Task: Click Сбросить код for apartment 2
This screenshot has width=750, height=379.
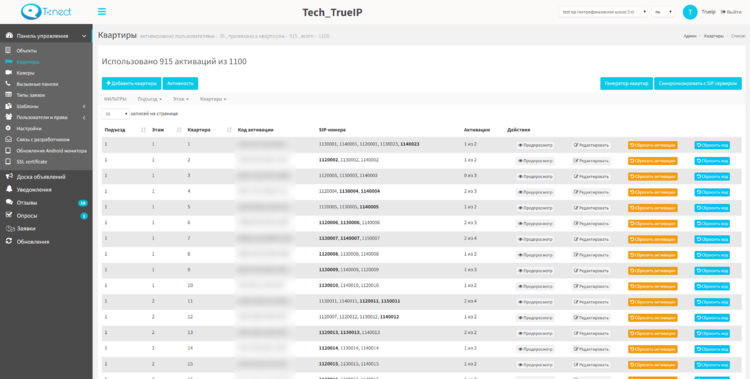Action: coord(712,161)
